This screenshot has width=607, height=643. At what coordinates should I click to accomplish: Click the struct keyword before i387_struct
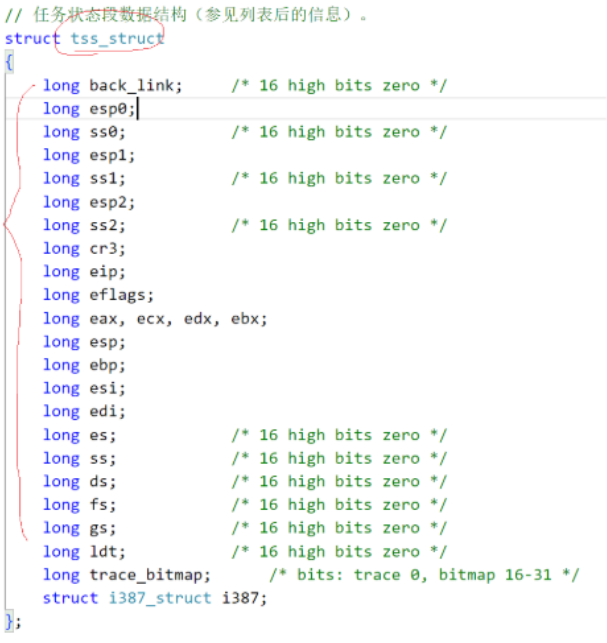(71, 598)
